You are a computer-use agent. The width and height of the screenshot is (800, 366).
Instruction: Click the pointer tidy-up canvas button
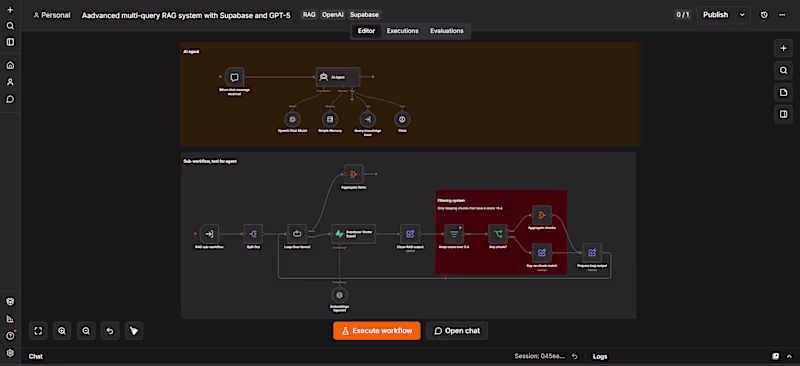coord(134,331)
